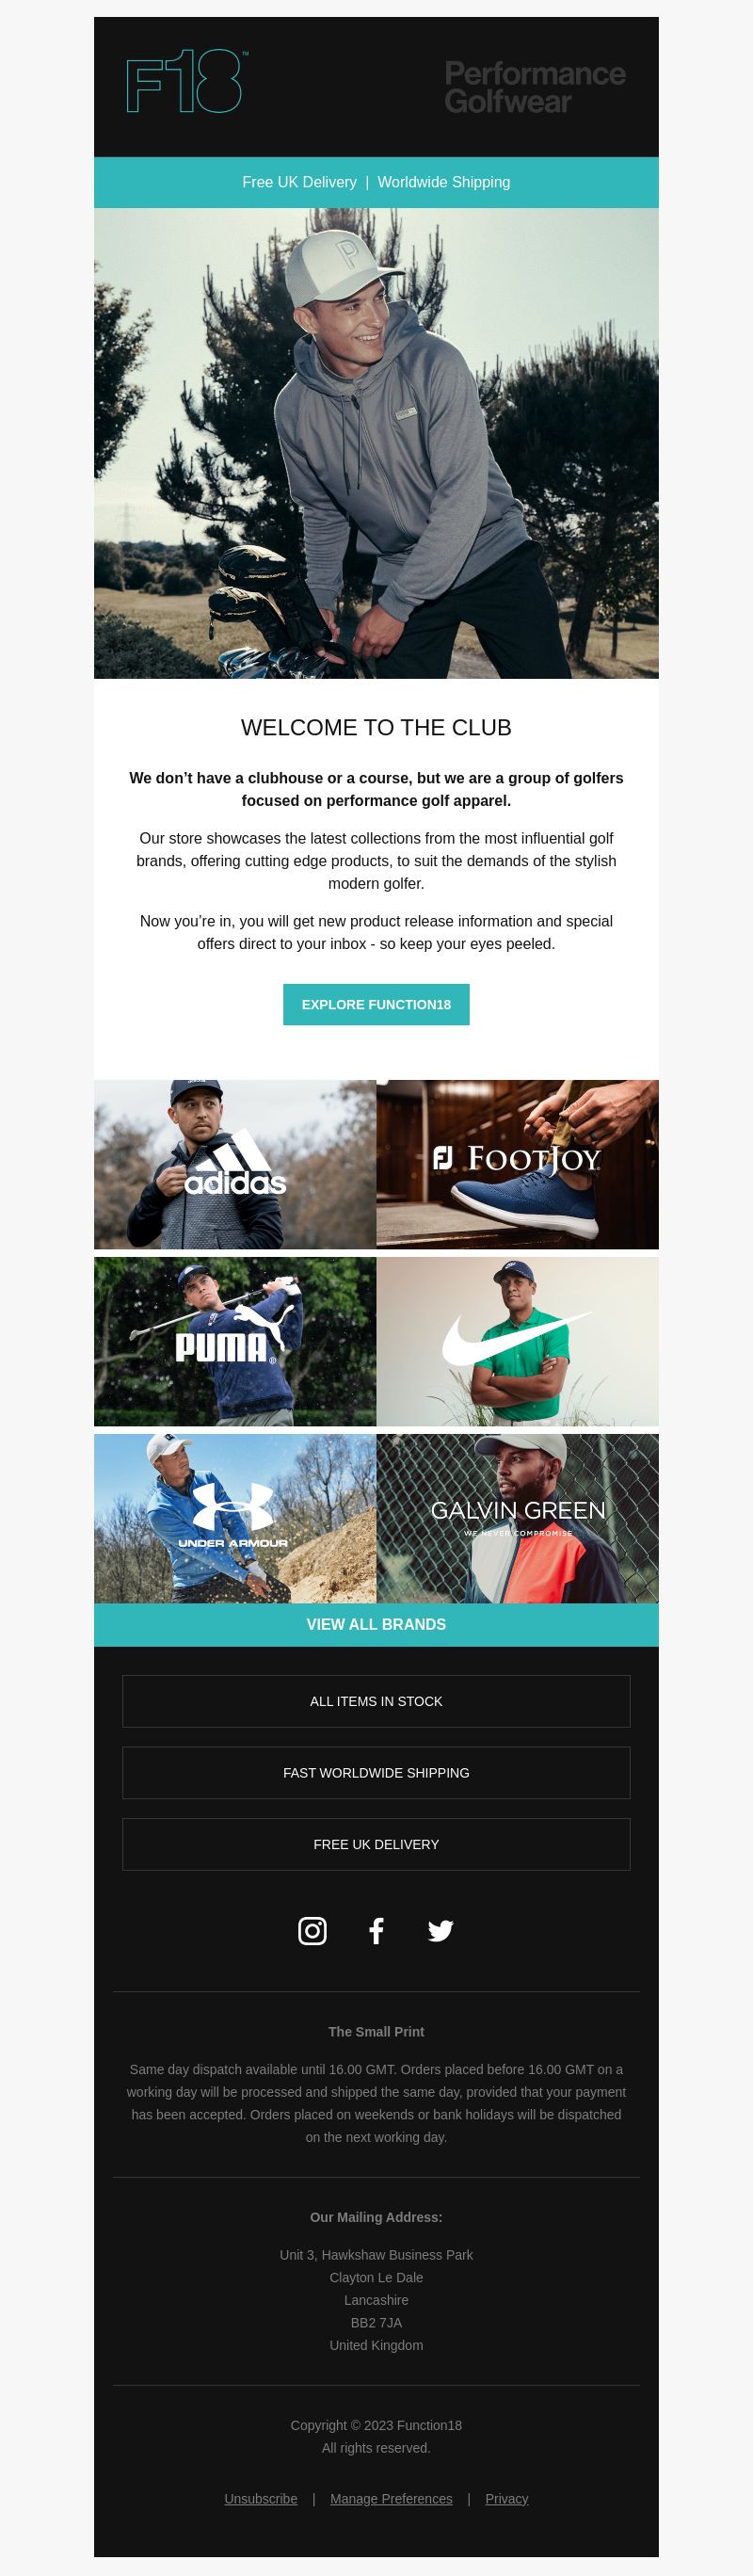The image size is (753, 2576).
Task: Click the Performance Golfwear header text
Action: click(535, 87)
